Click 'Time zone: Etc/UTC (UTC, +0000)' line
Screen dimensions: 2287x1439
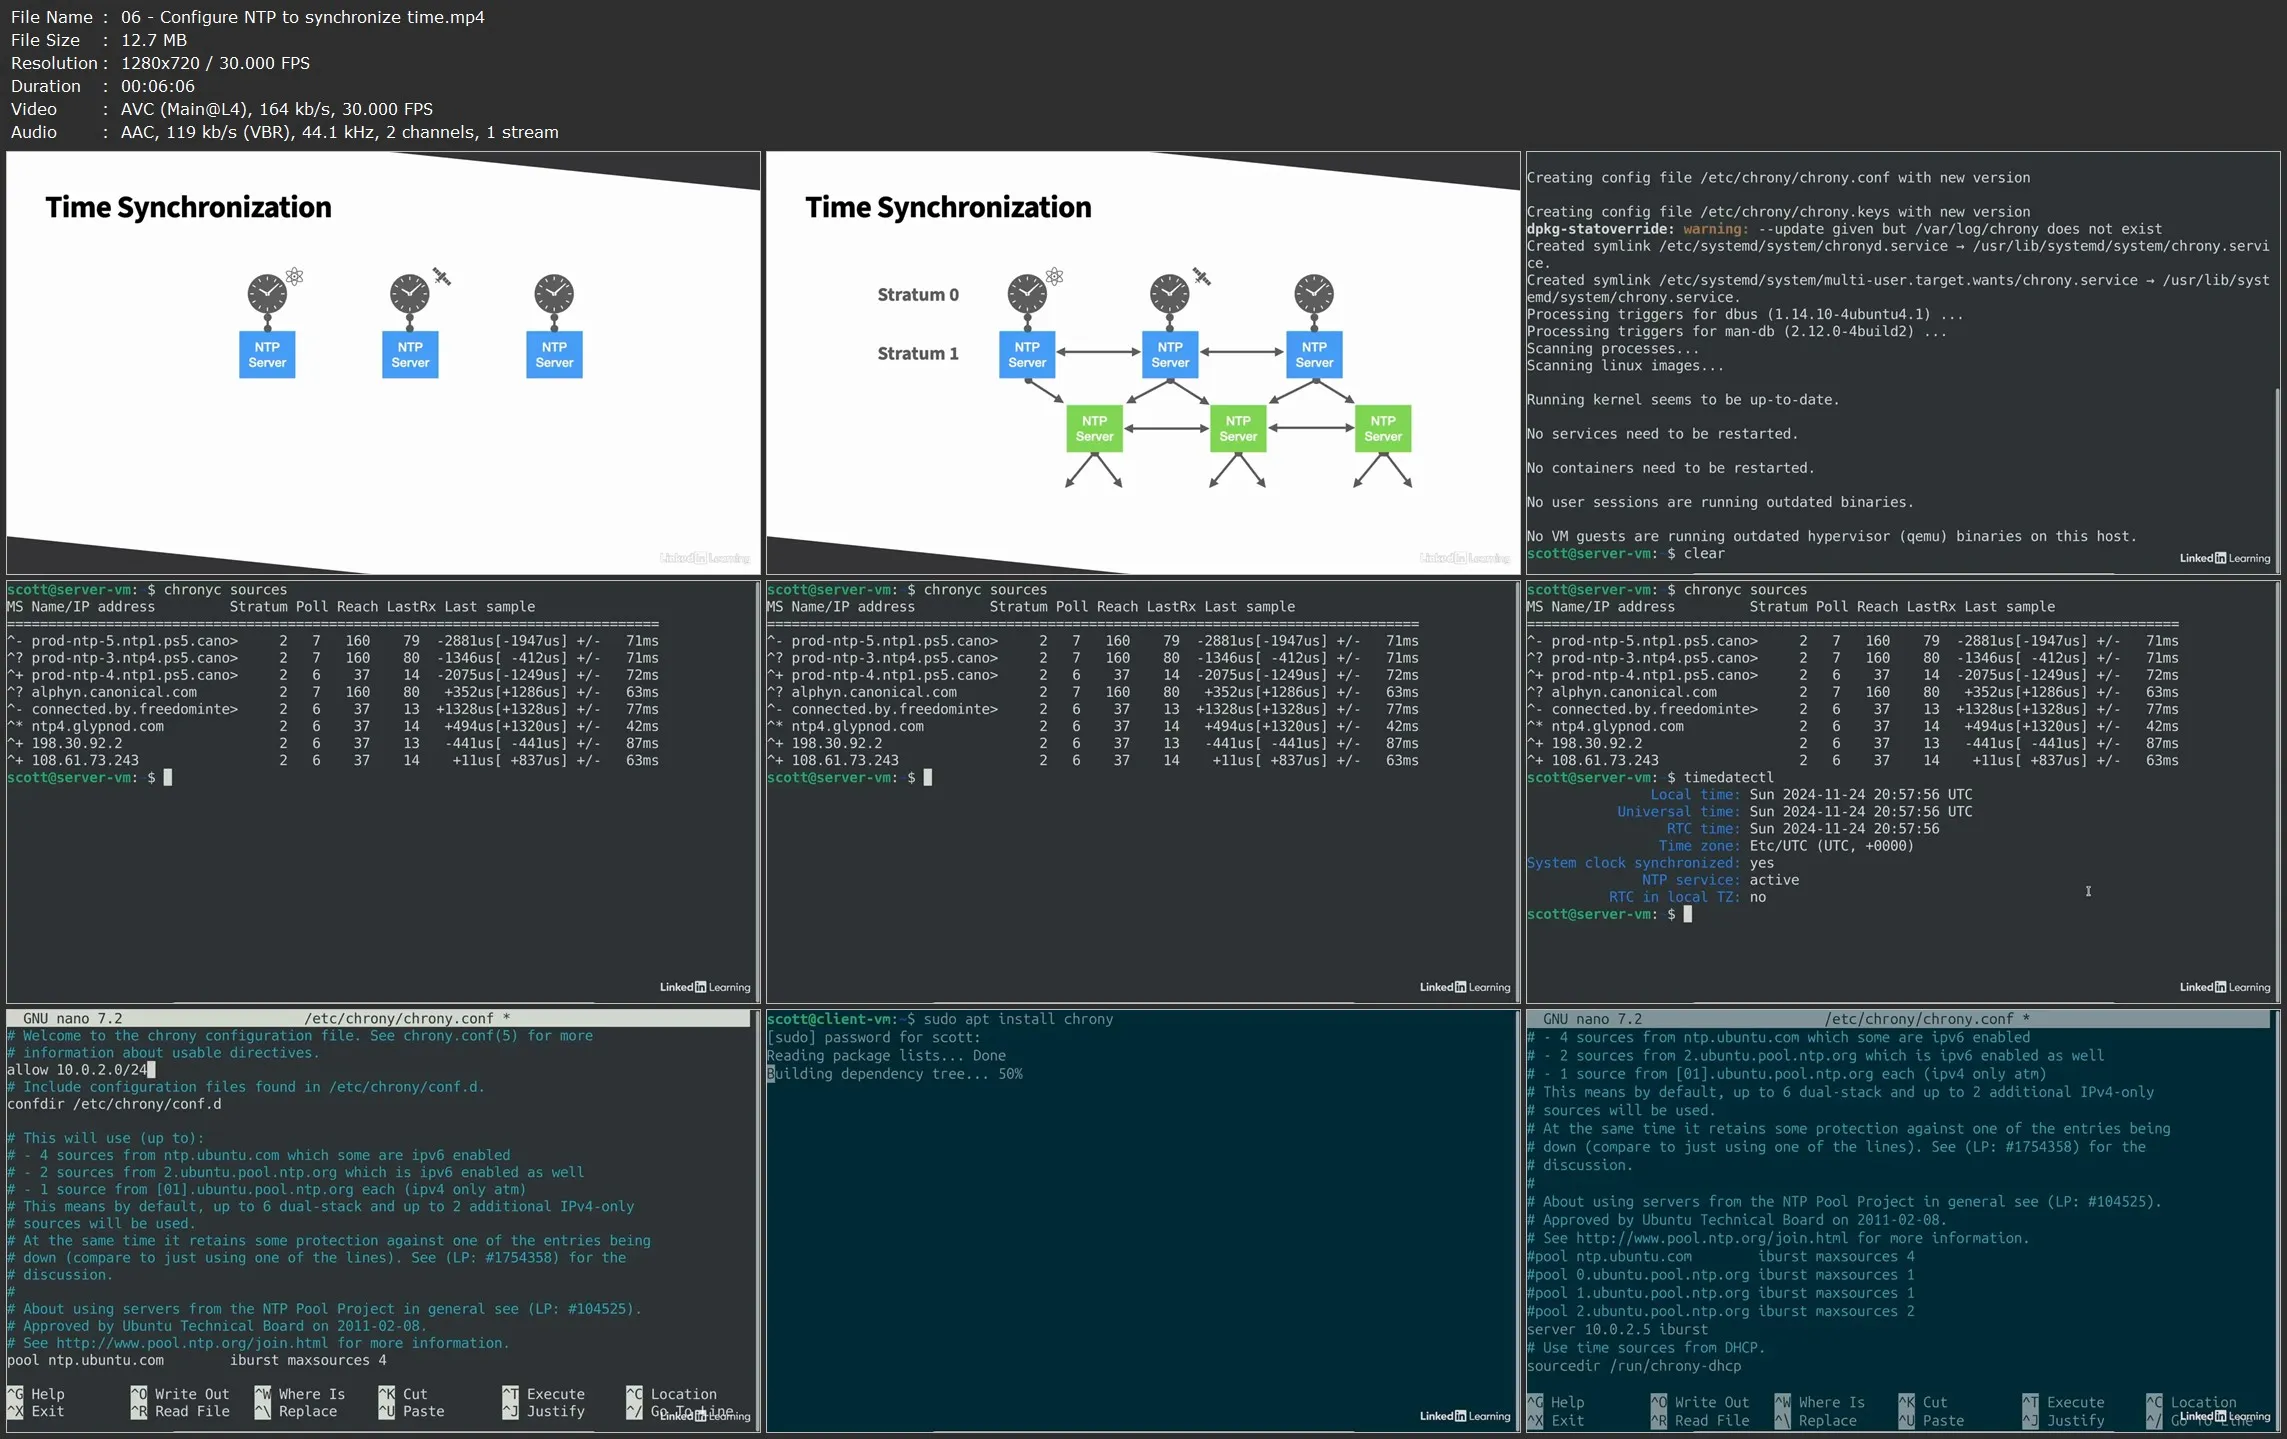point(1786,846)
